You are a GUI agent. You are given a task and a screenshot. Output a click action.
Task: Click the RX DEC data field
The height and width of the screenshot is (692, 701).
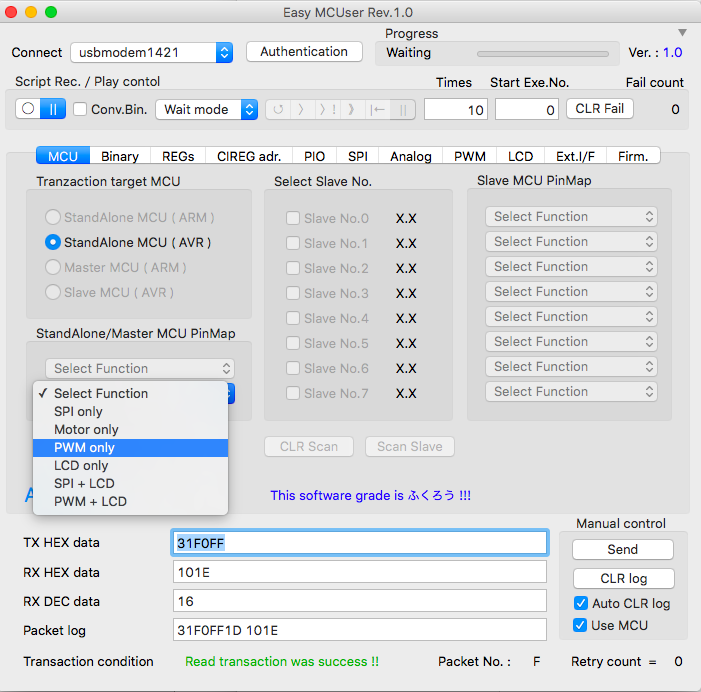pyautogui.click(x=360, y=601)
